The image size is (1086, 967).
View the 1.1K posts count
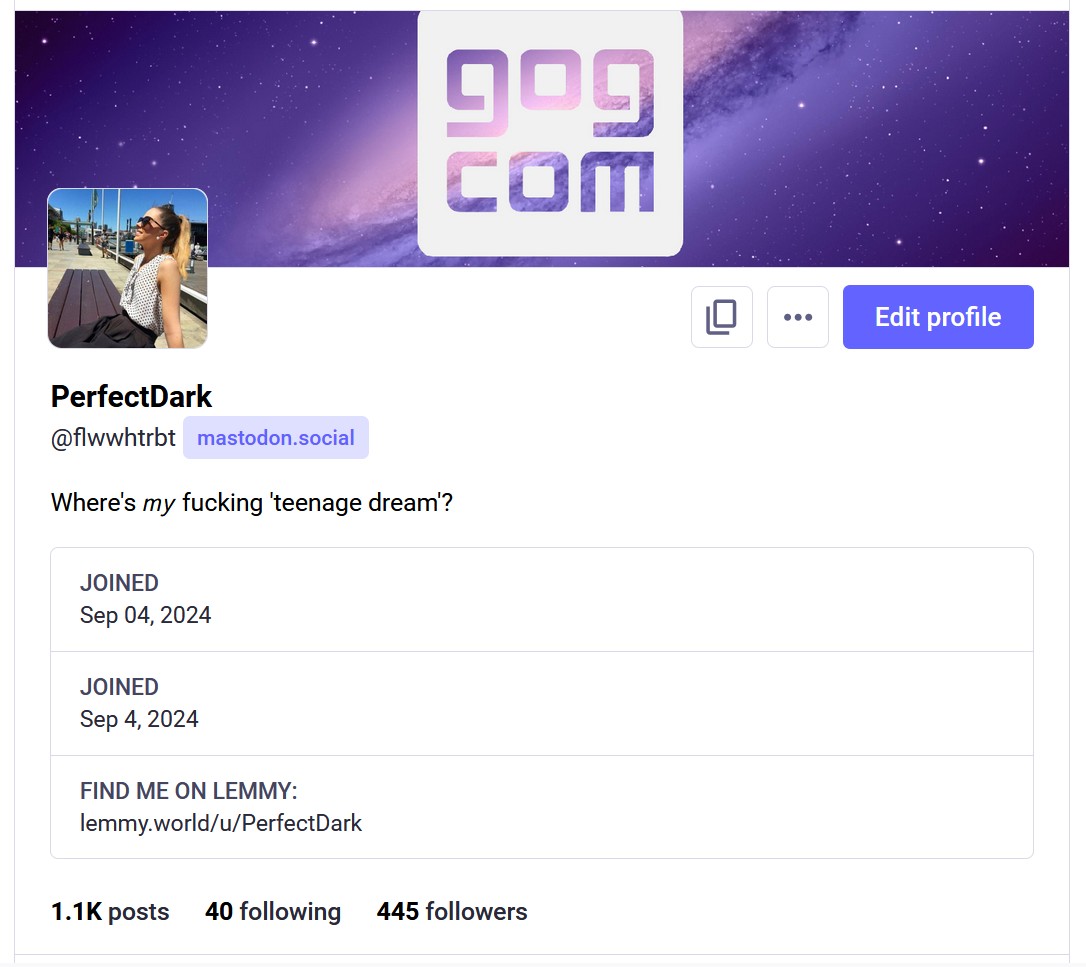point(110,912)
